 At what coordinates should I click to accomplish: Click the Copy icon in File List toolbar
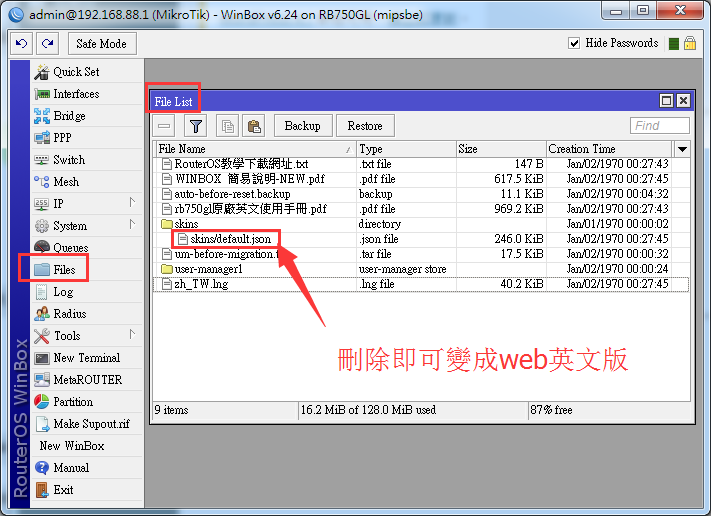[228, 126]
